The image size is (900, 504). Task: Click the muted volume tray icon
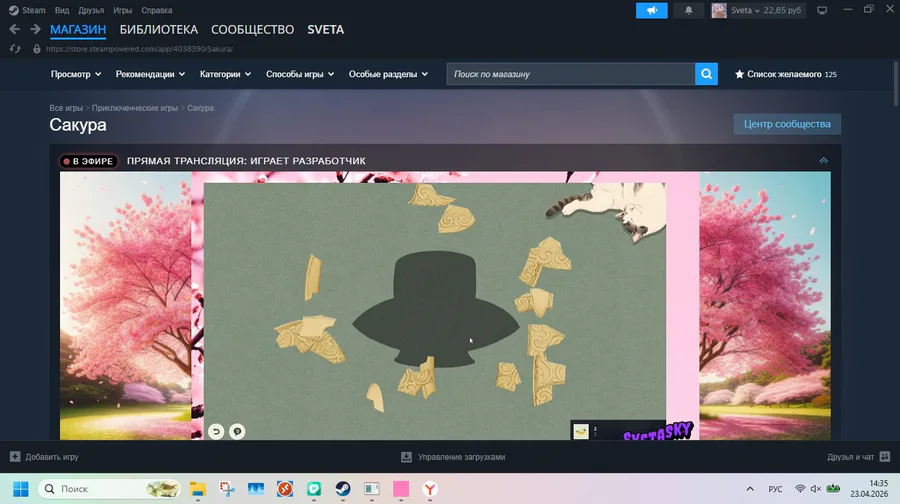pos(816,489)
